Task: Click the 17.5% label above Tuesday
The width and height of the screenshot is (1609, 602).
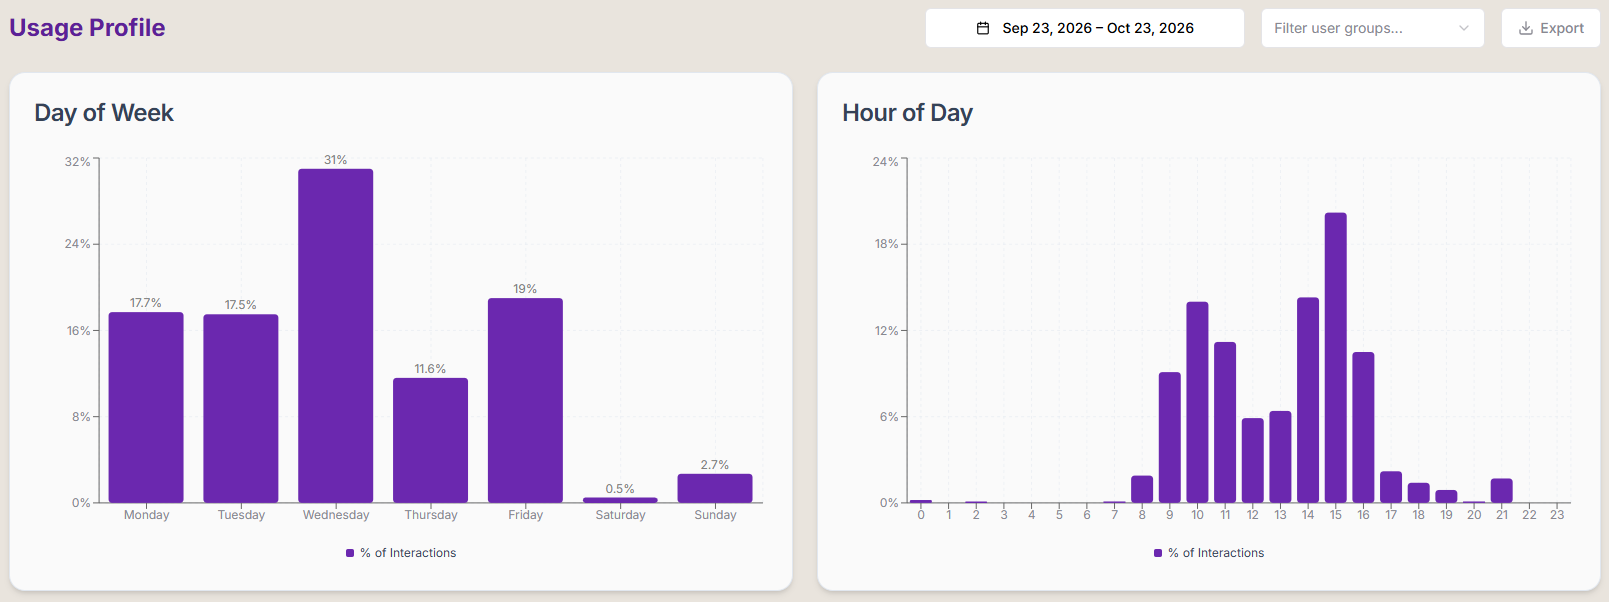Action: click(x=241, y=305)
